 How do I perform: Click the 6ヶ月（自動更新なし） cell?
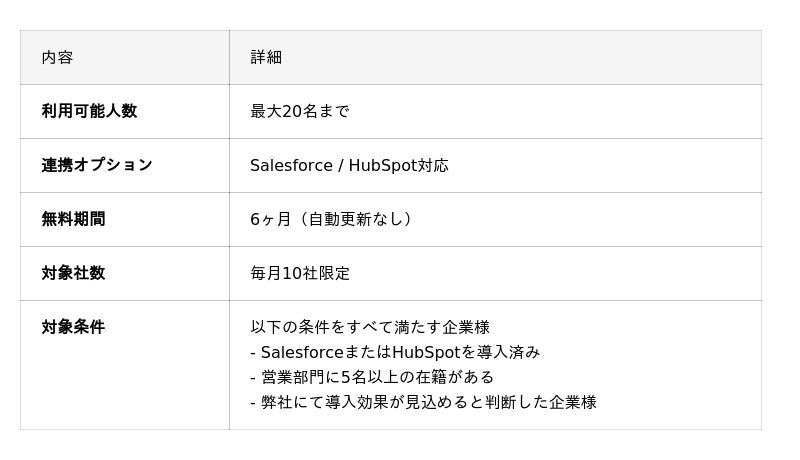click(331, 220)
